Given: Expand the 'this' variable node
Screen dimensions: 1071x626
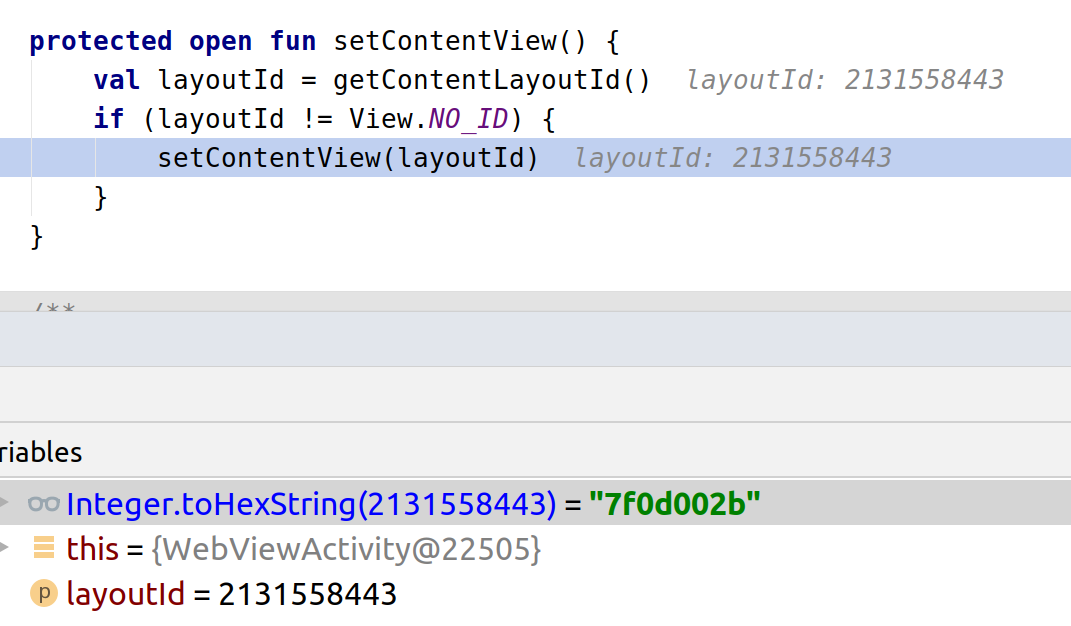Looking at the screenshot, I should [5, 548].
